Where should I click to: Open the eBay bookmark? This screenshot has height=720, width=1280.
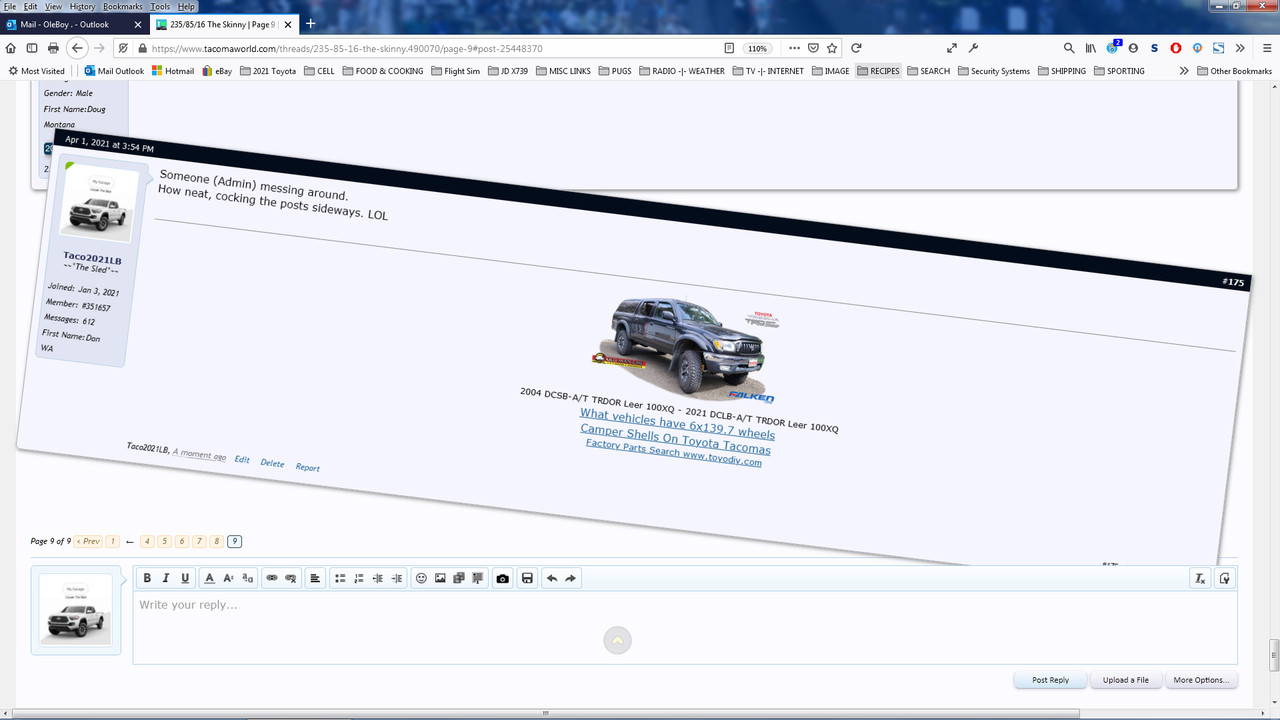coord(217,71)
